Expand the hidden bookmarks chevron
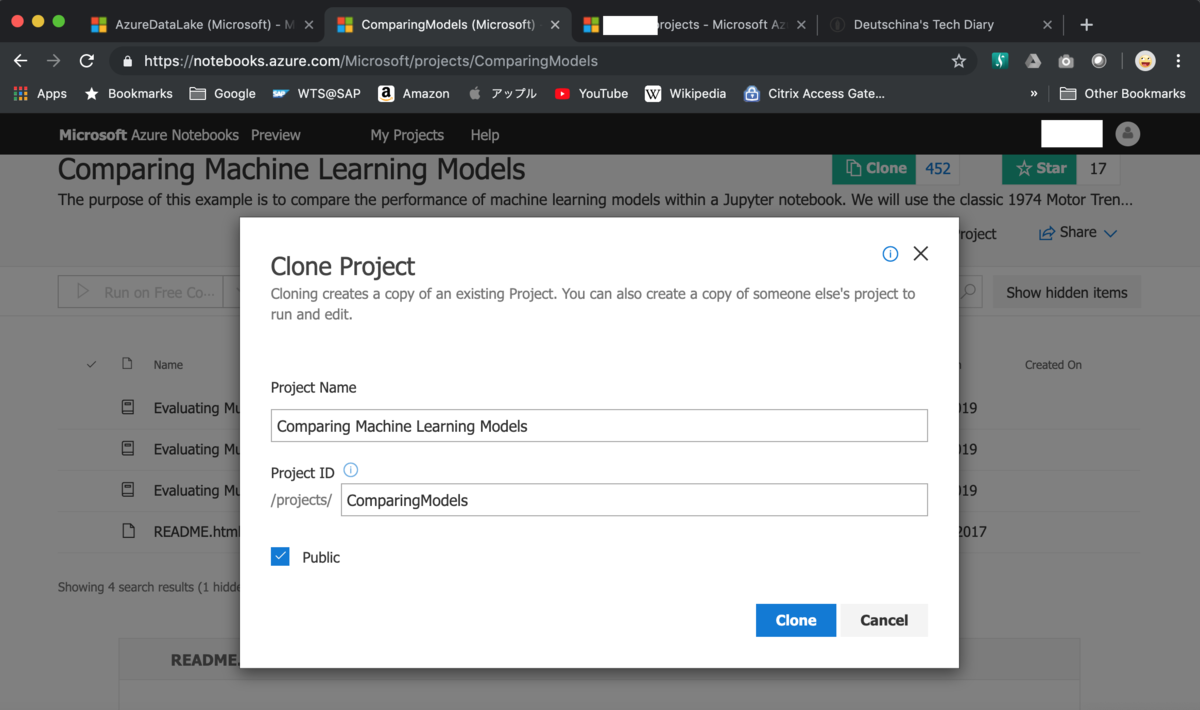Screen dimensions: 1200x710 [x=1033, y=93]
